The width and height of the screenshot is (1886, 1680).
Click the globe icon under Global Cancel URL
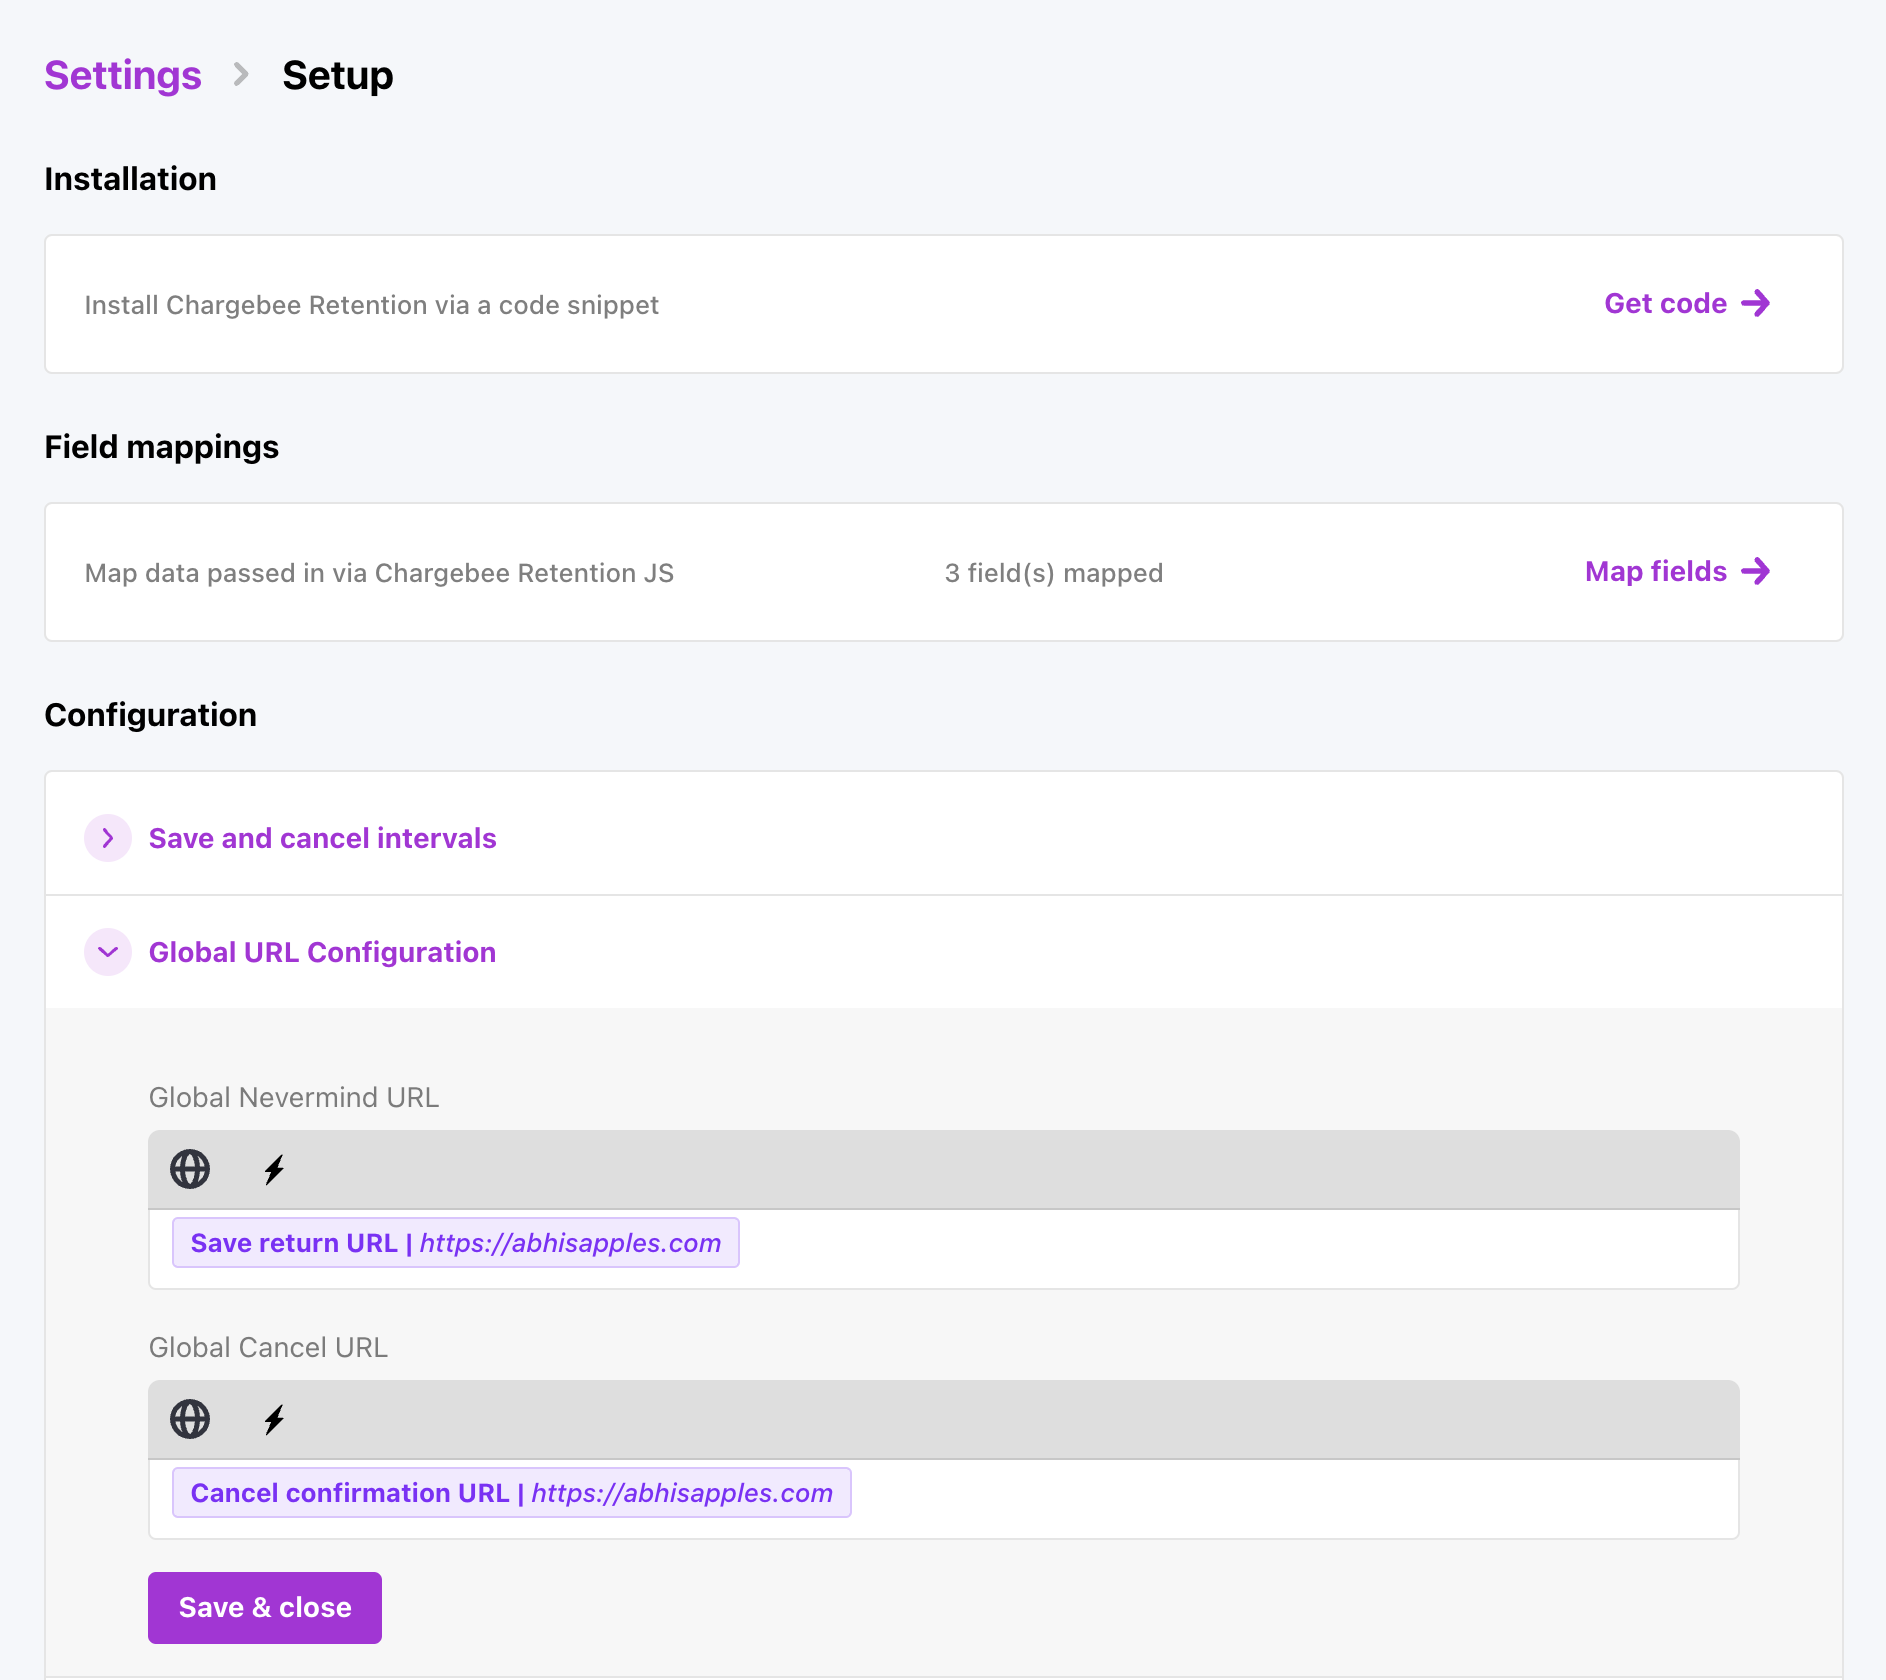190,1419
